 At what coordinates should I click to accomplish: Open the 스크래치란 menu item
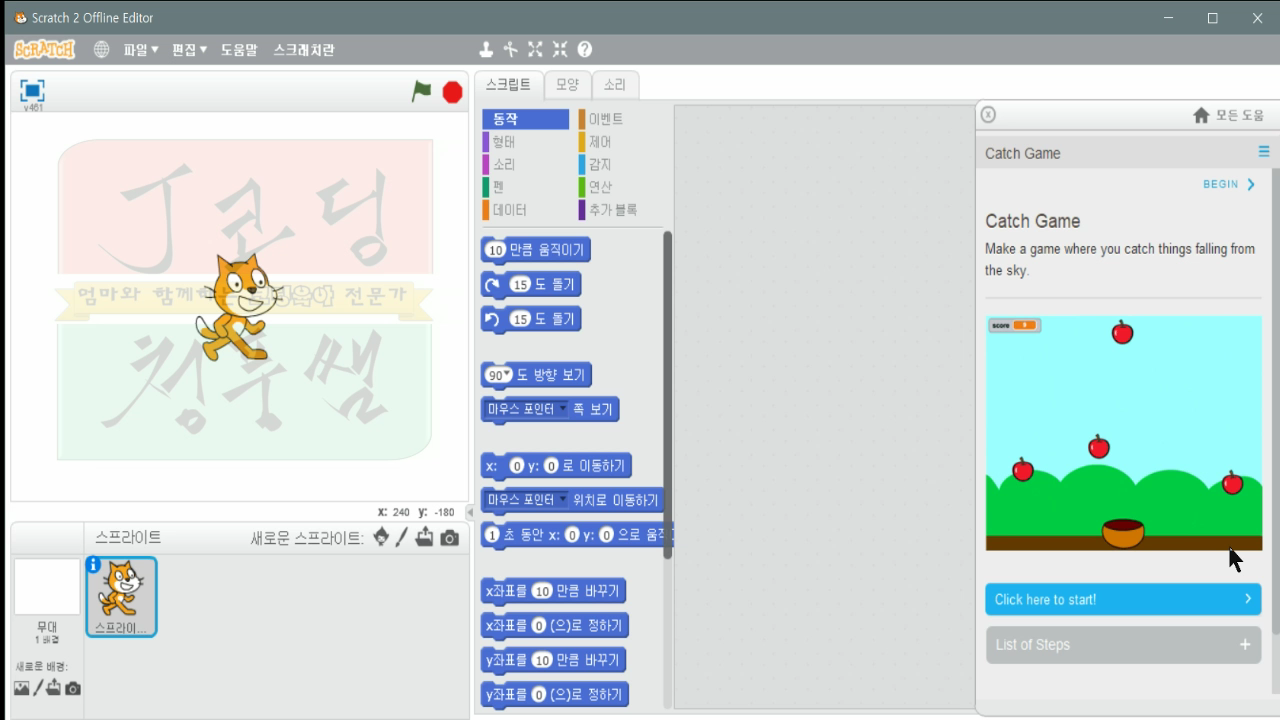(x=304, y=50)
